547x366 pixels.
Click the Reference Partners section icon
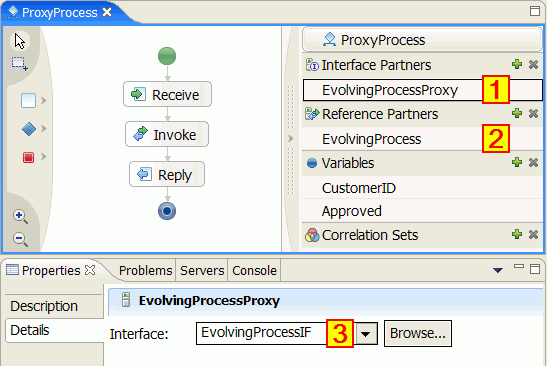pyautogui.click(x=312, y=114)
